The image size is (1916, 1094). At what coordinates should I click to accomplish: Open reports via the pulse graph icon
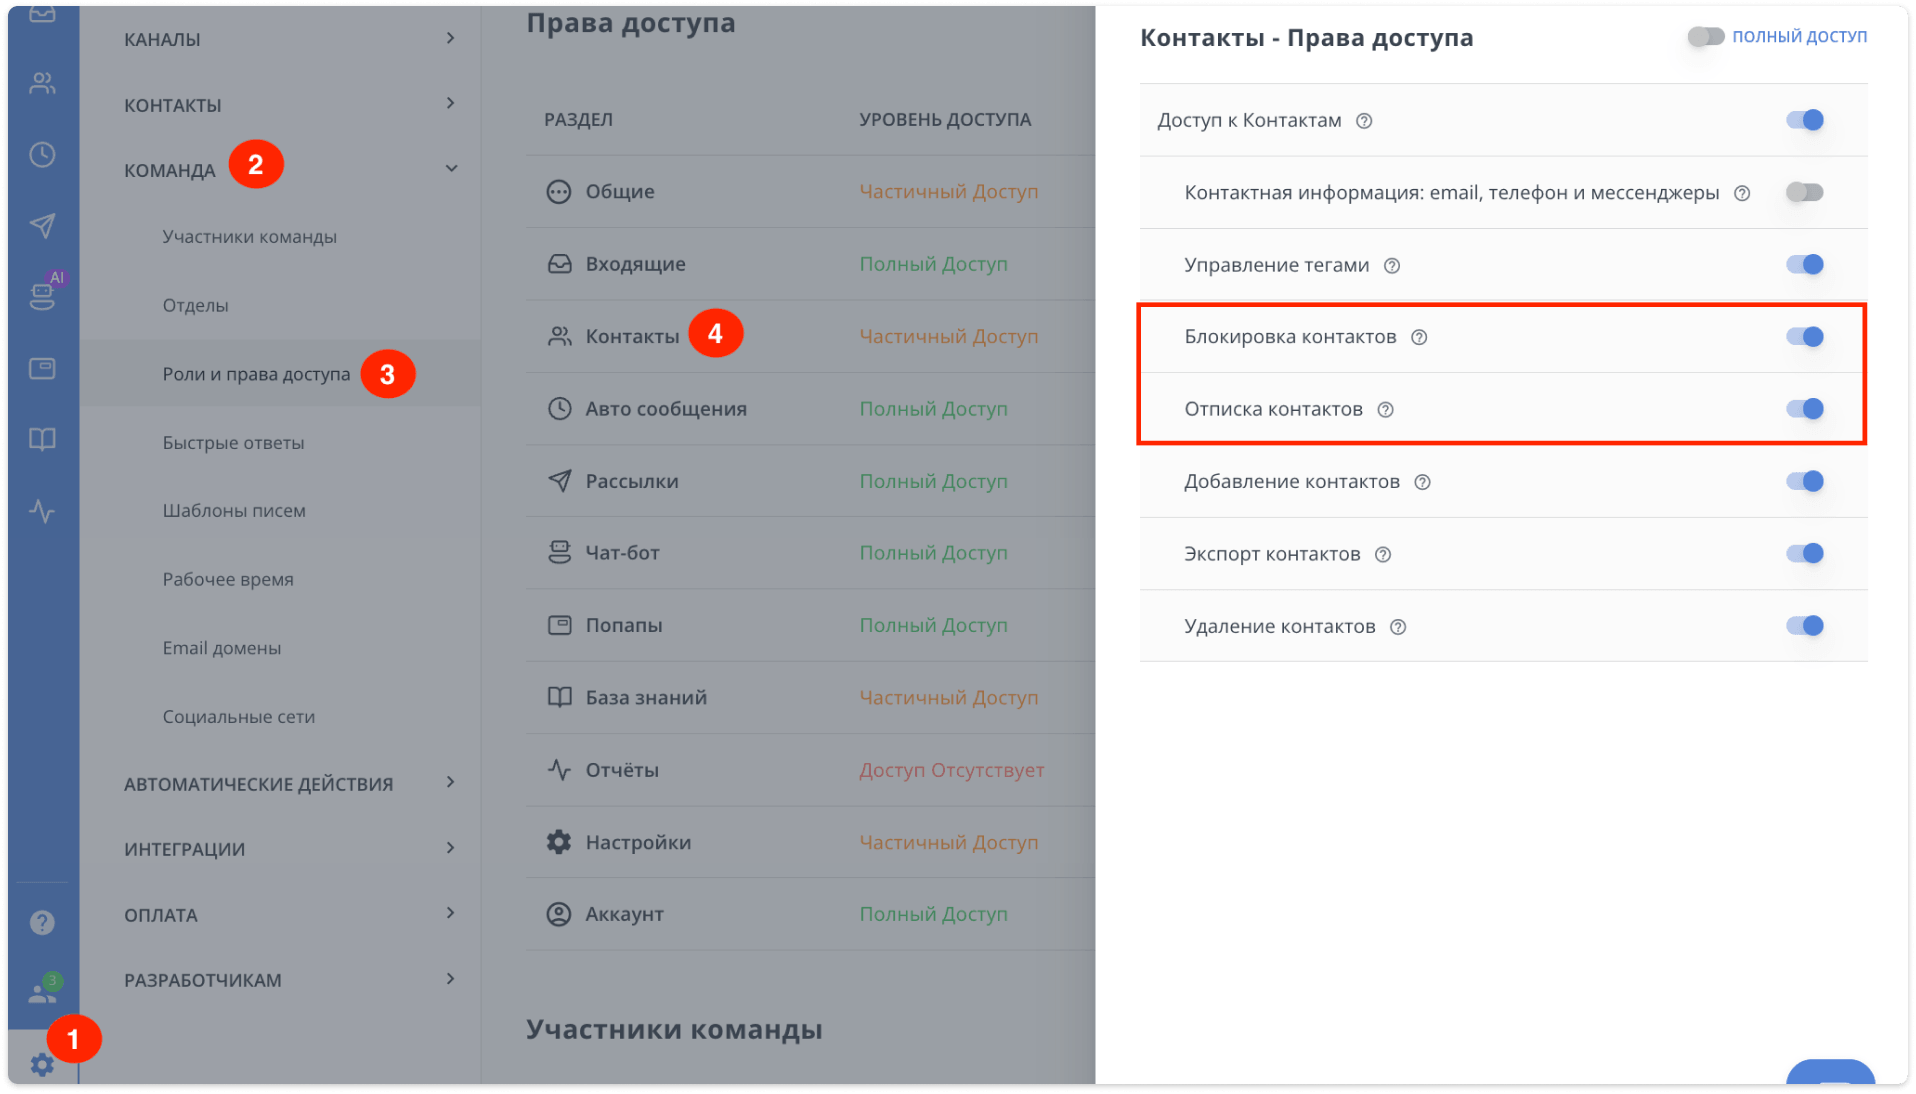(x=42, y=512)
